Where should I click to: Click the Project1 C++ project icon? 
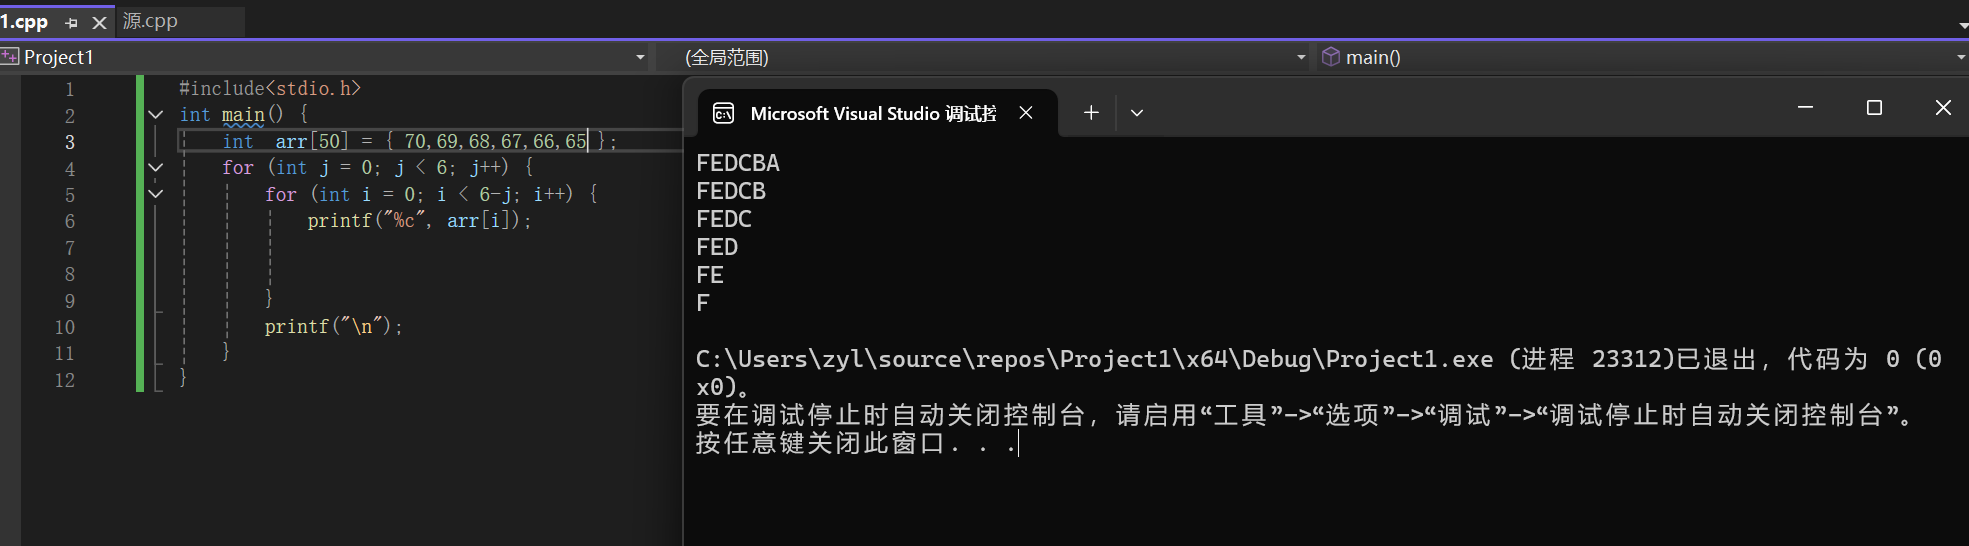pos(10,57)
